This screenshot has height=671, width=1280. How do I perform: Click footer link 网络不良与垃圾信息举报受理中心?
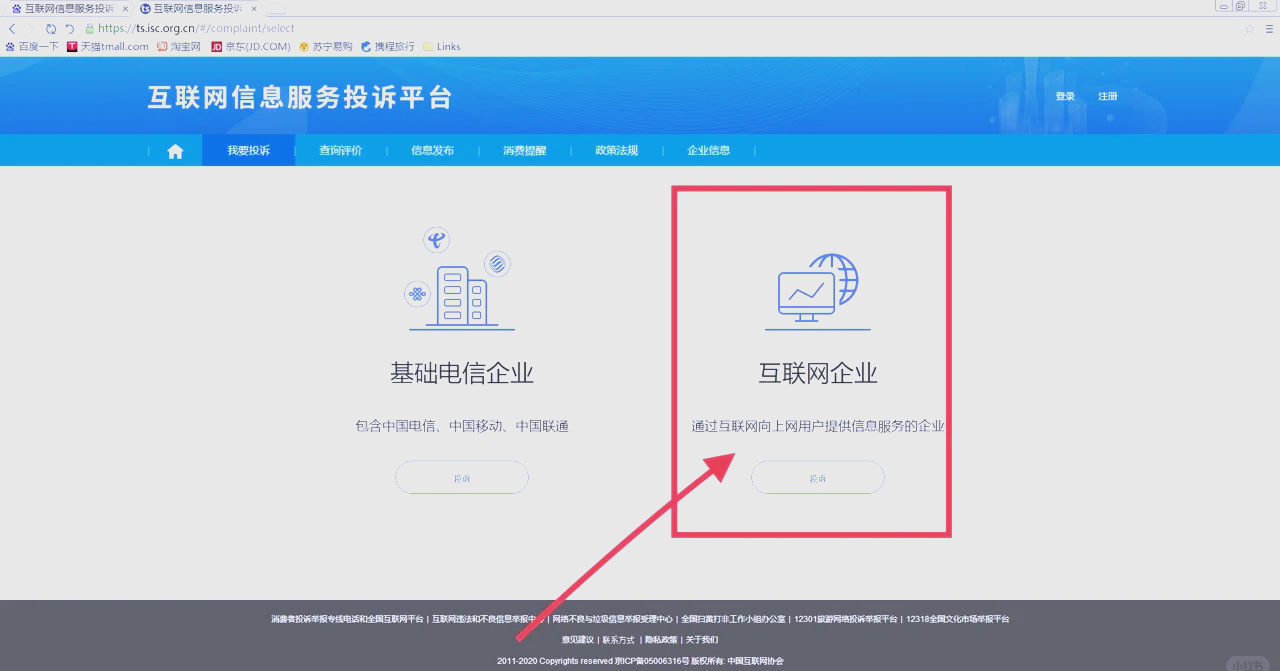coord(613,619)
